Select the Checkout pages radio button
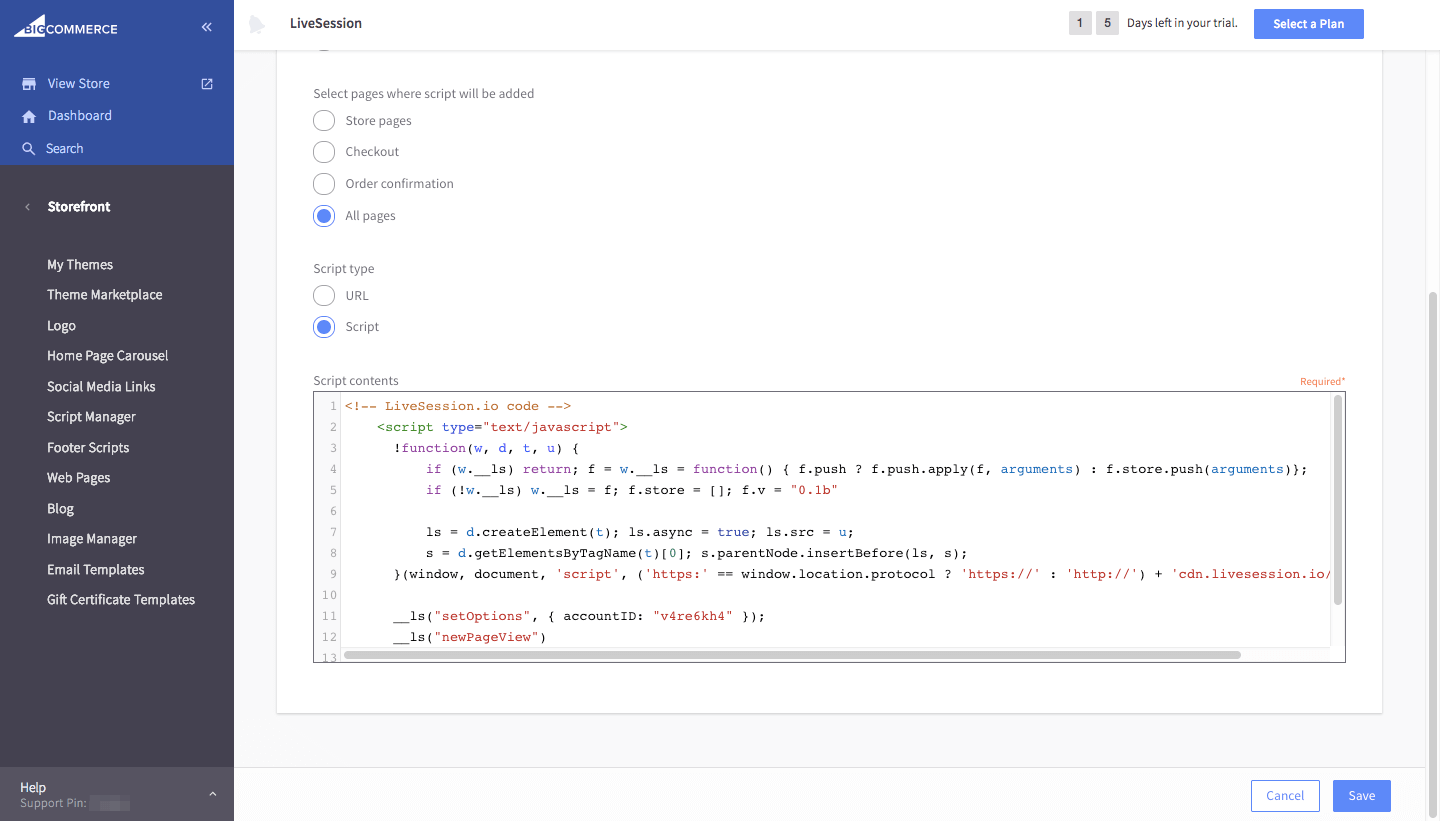 (x=323, y=151)
